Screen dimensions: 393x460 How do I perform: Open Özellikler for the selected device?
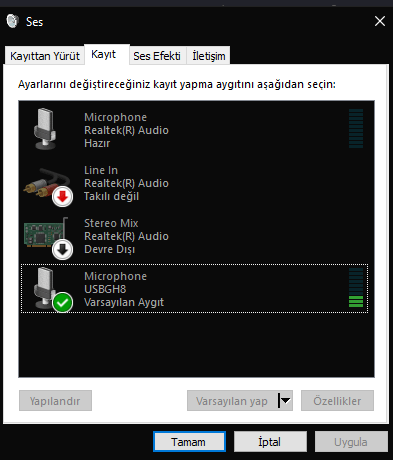coord(337,401)
